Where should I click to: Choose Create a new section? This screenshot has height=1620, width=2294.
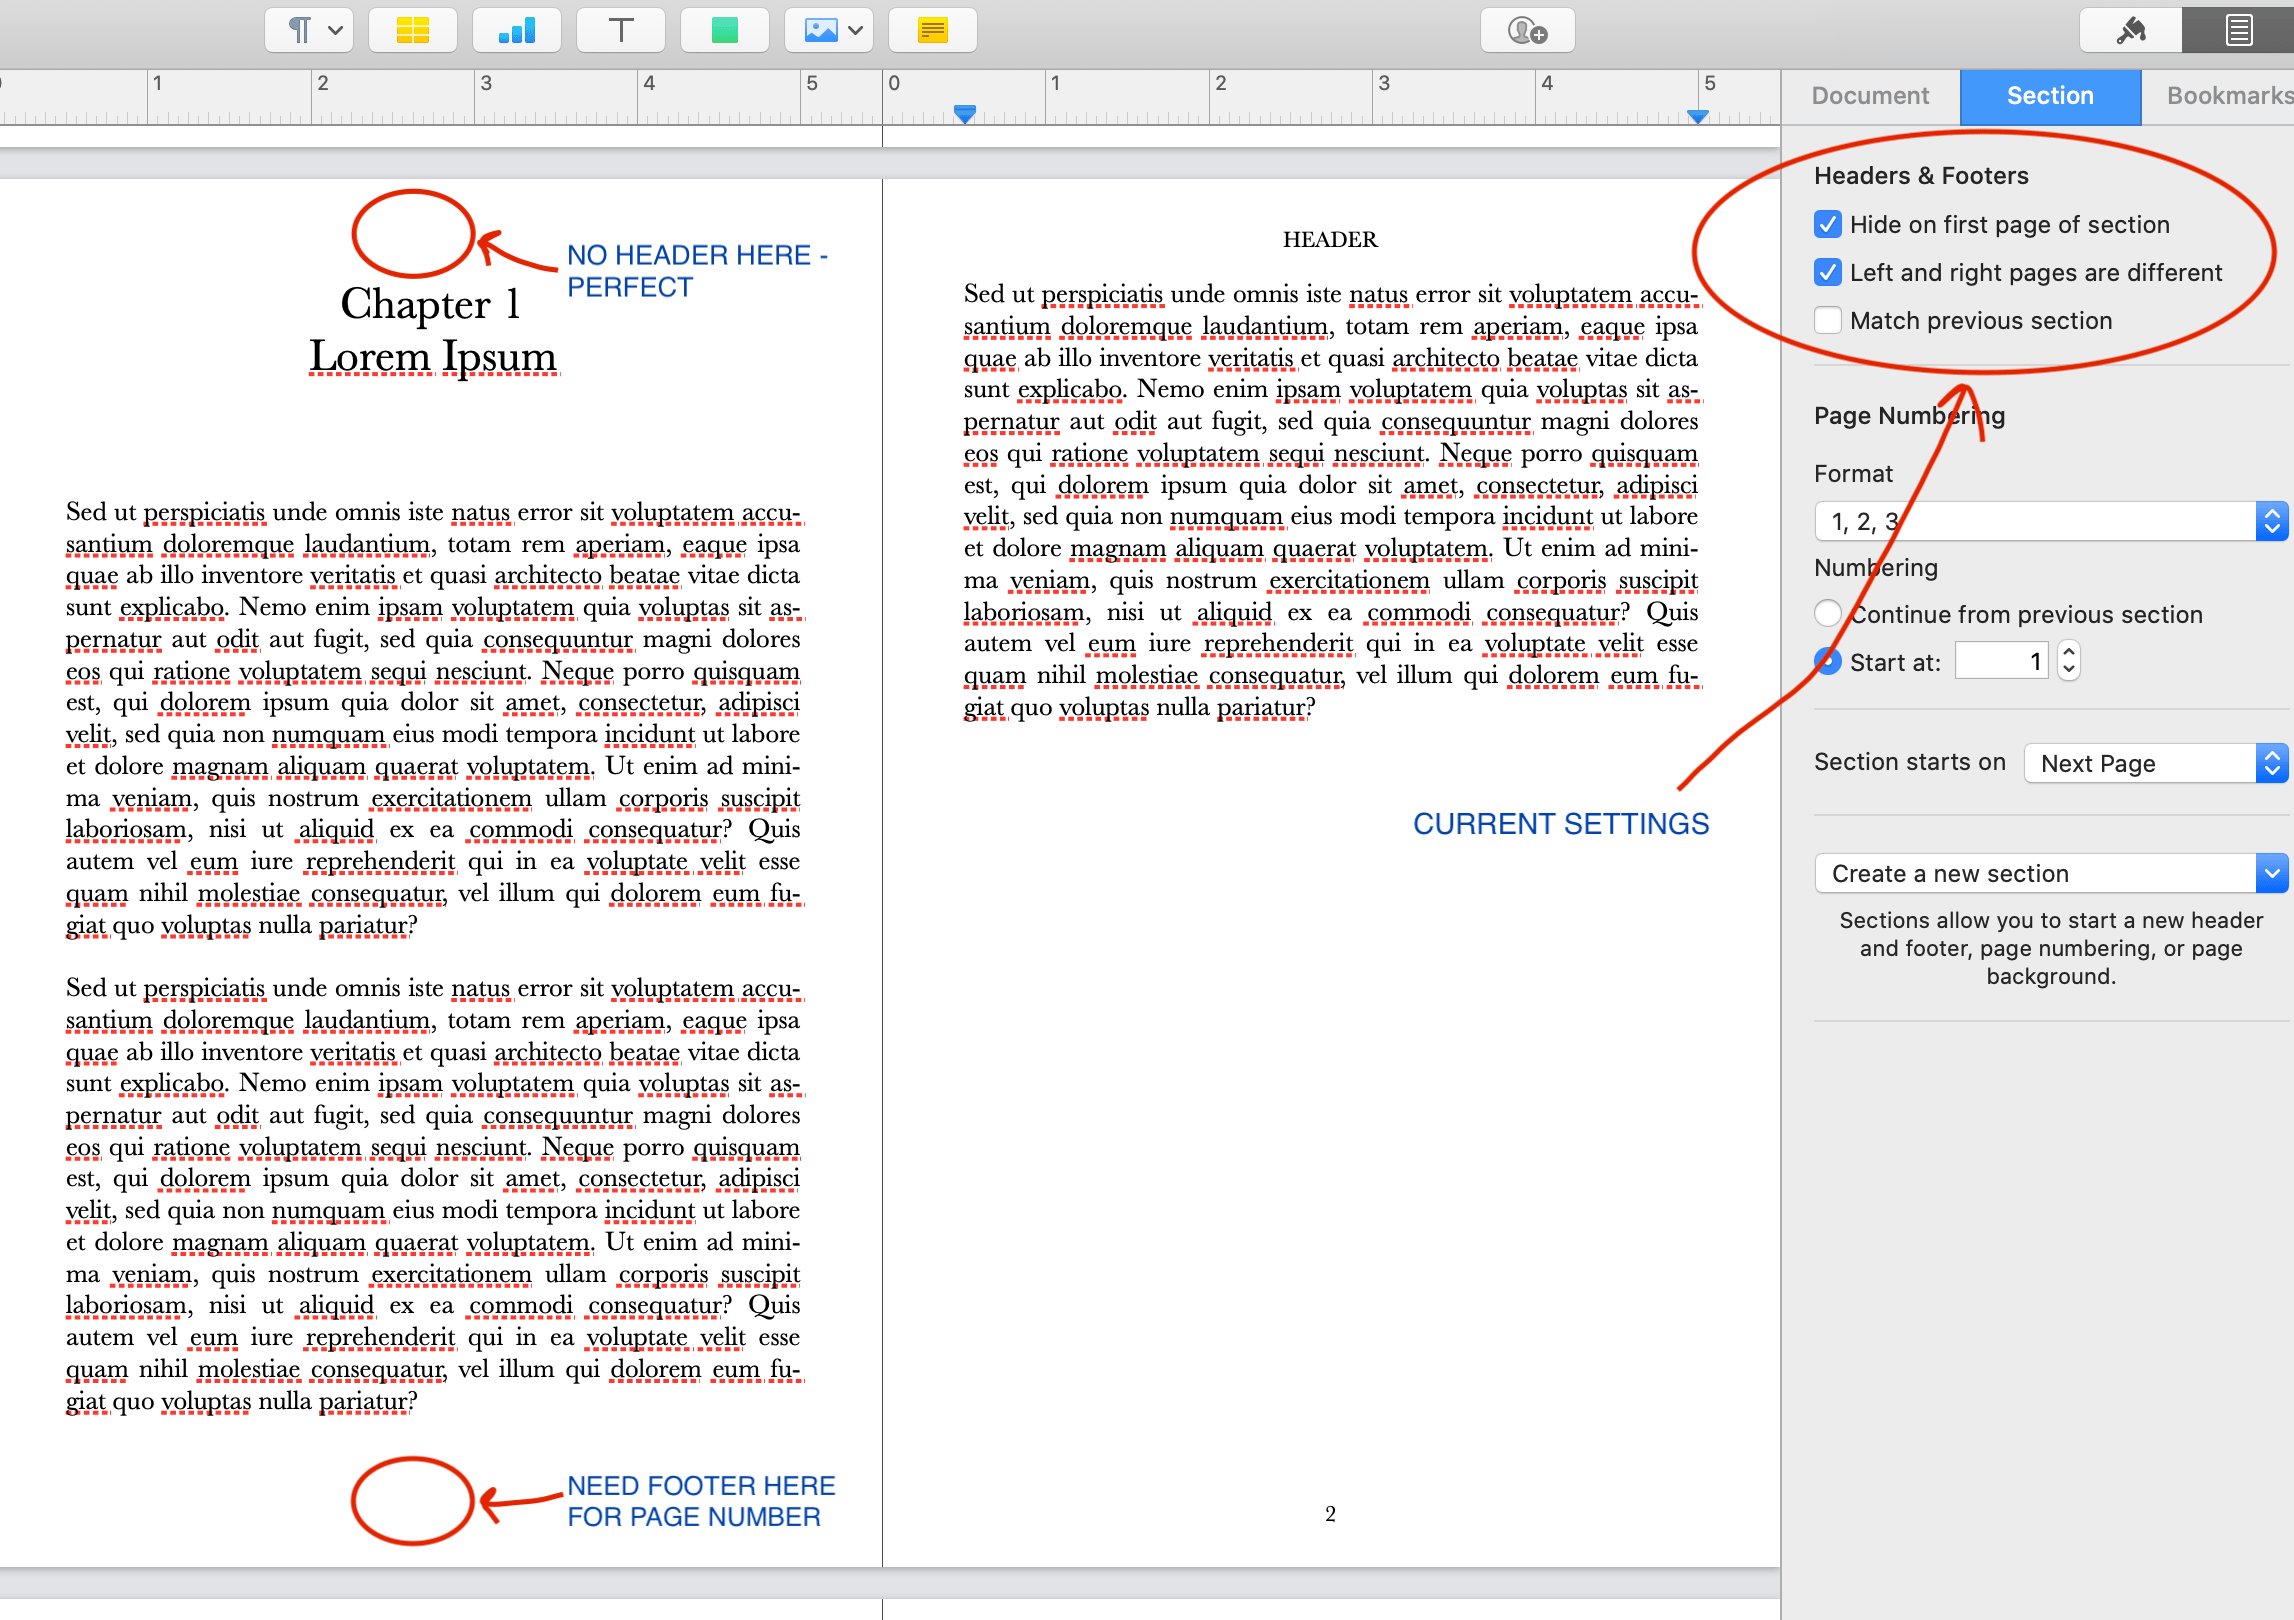[x=2049, y=872]
